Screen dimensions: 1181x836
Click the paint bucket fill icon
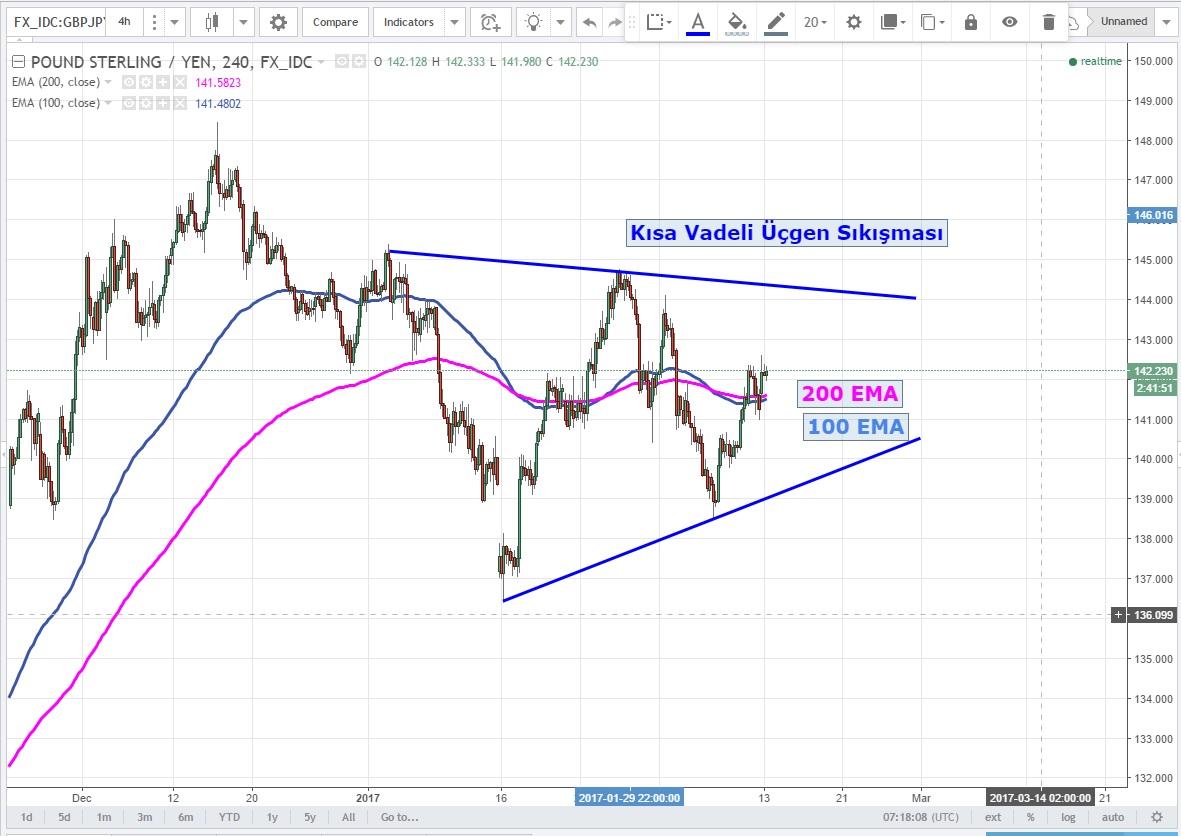pyautogui.click(x=736, y=22)
